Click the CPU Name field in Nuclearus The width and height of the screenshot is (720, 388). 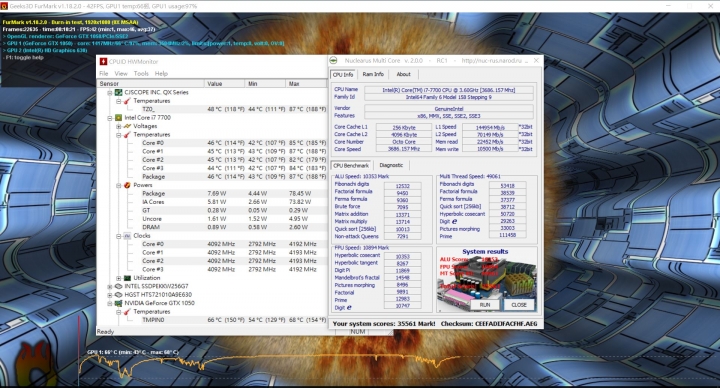(449, 90)
